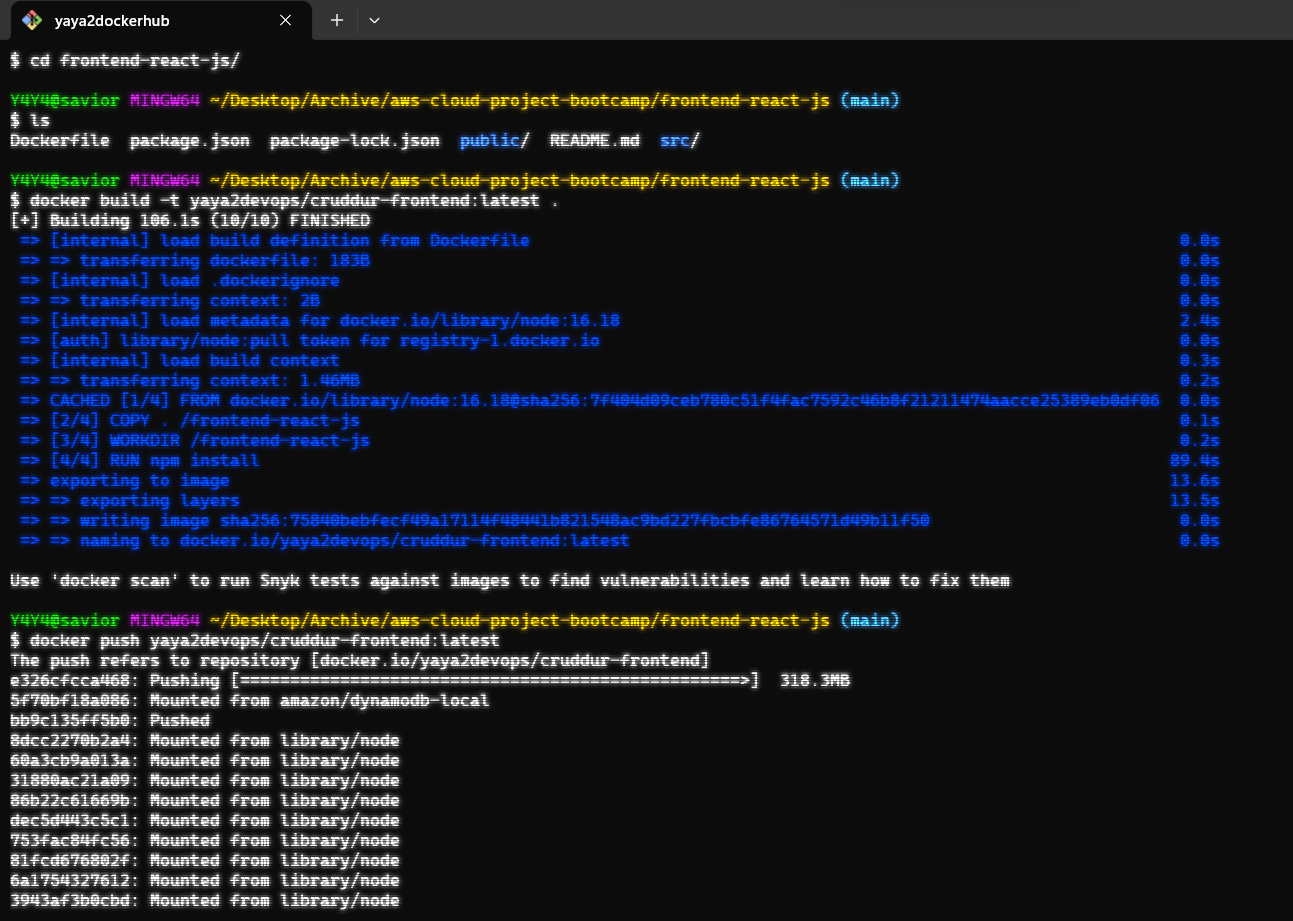Click the '[4/4] RUN npm install' step
The image size is (1293, 921).
140,460
